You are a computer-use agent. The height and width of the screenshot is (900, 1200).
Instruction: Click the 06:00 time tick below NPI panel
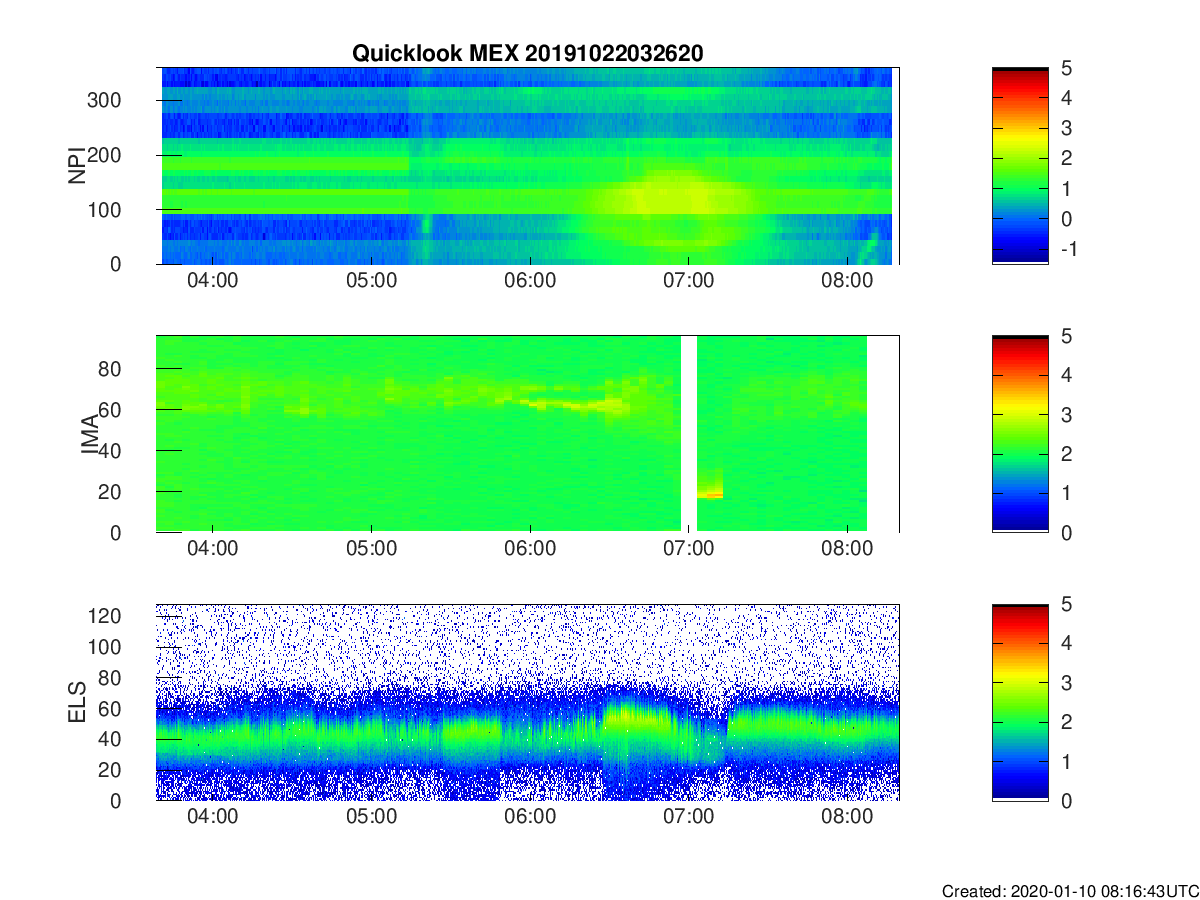point(530,280)
